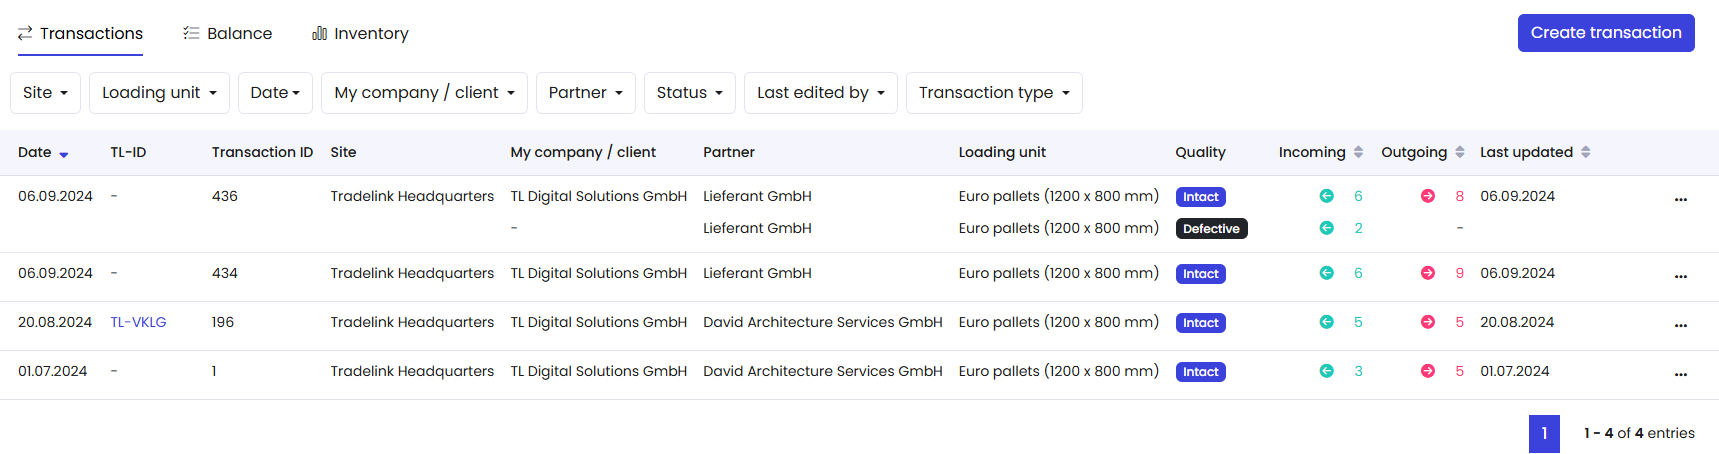The height and width of the screenshot is (454, 1719).
Task: Expand the Partner filter dropdown
Action: [585, 93]
